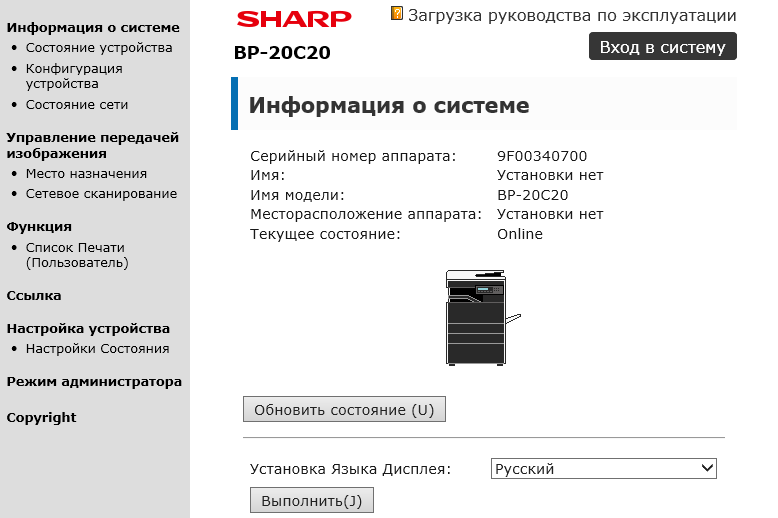Image resolution: width=778 pixels, height=518 pixels.
Task: Click the Online current status value
Action: (x=520, y=234)
